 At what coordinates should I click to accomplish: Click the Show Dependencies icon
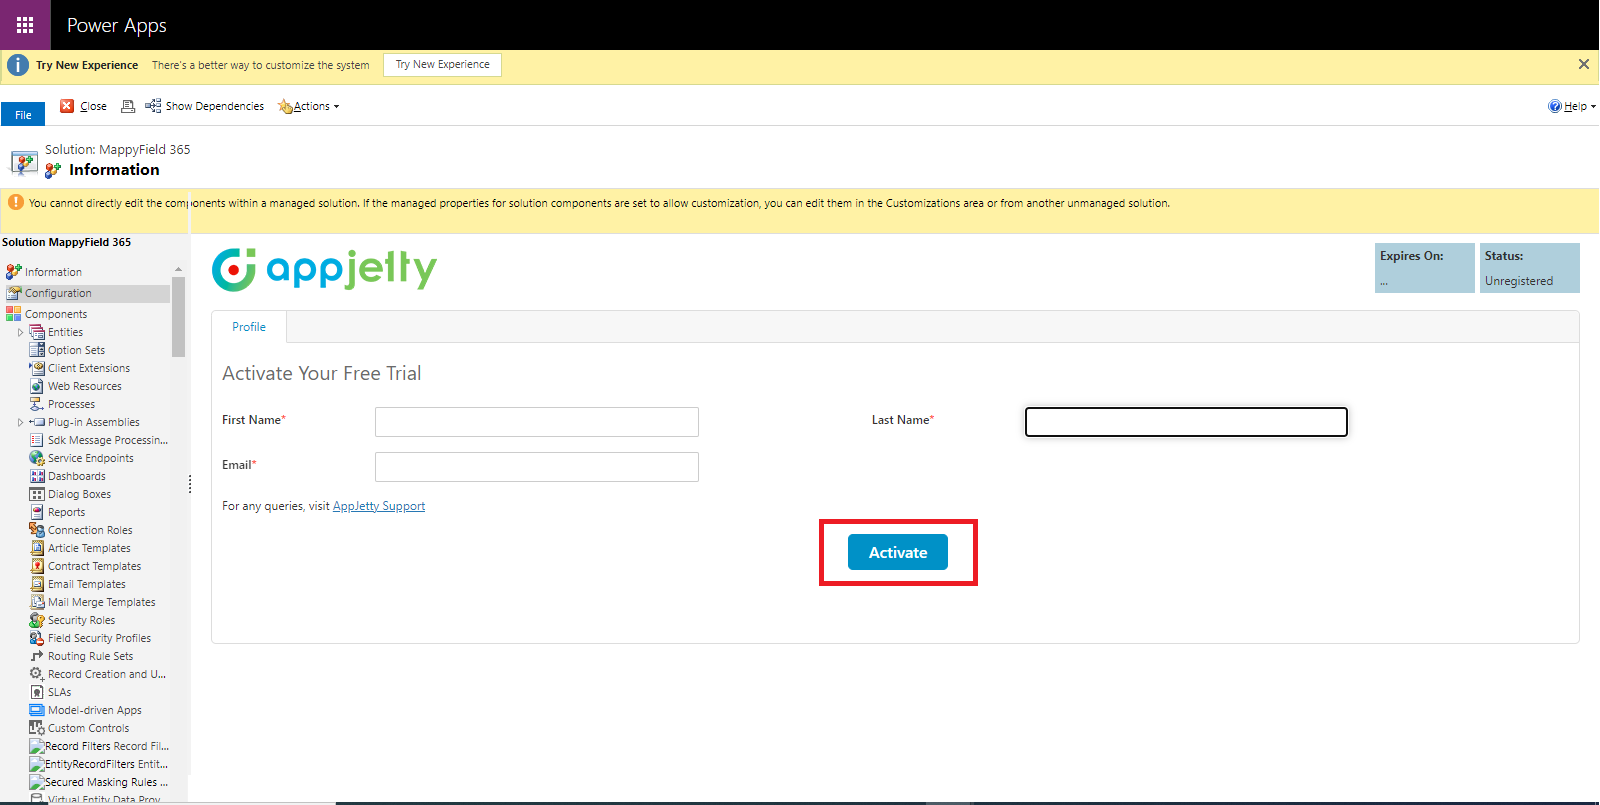pyautogui.click(x=153, y=105)
